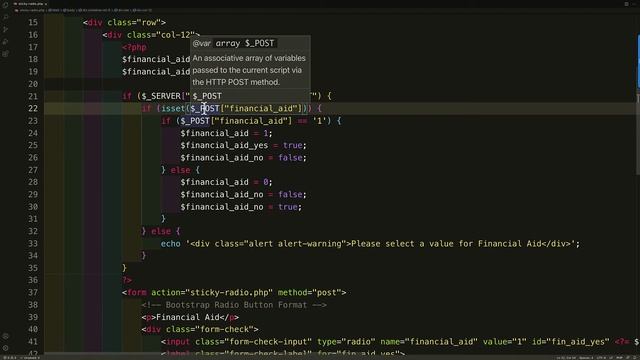Screen dimensions: 640x360
Task: Click $_SERVER on line 21
Action: coord(161,96)
